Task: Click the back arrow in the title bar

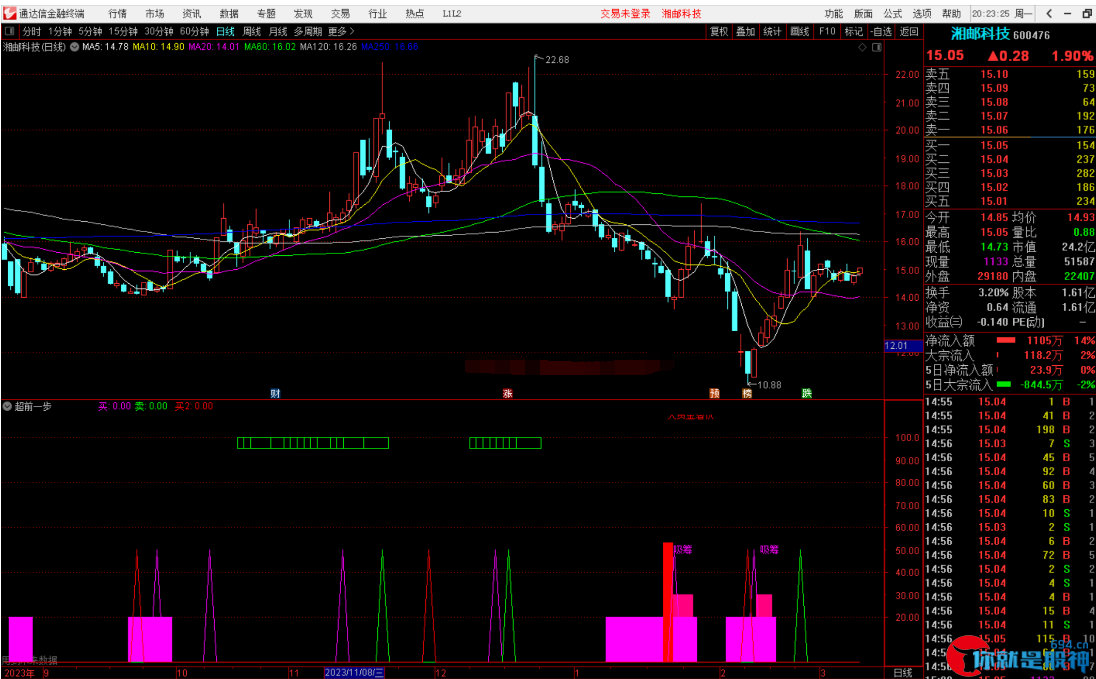Action: (x=1049, y=13)
